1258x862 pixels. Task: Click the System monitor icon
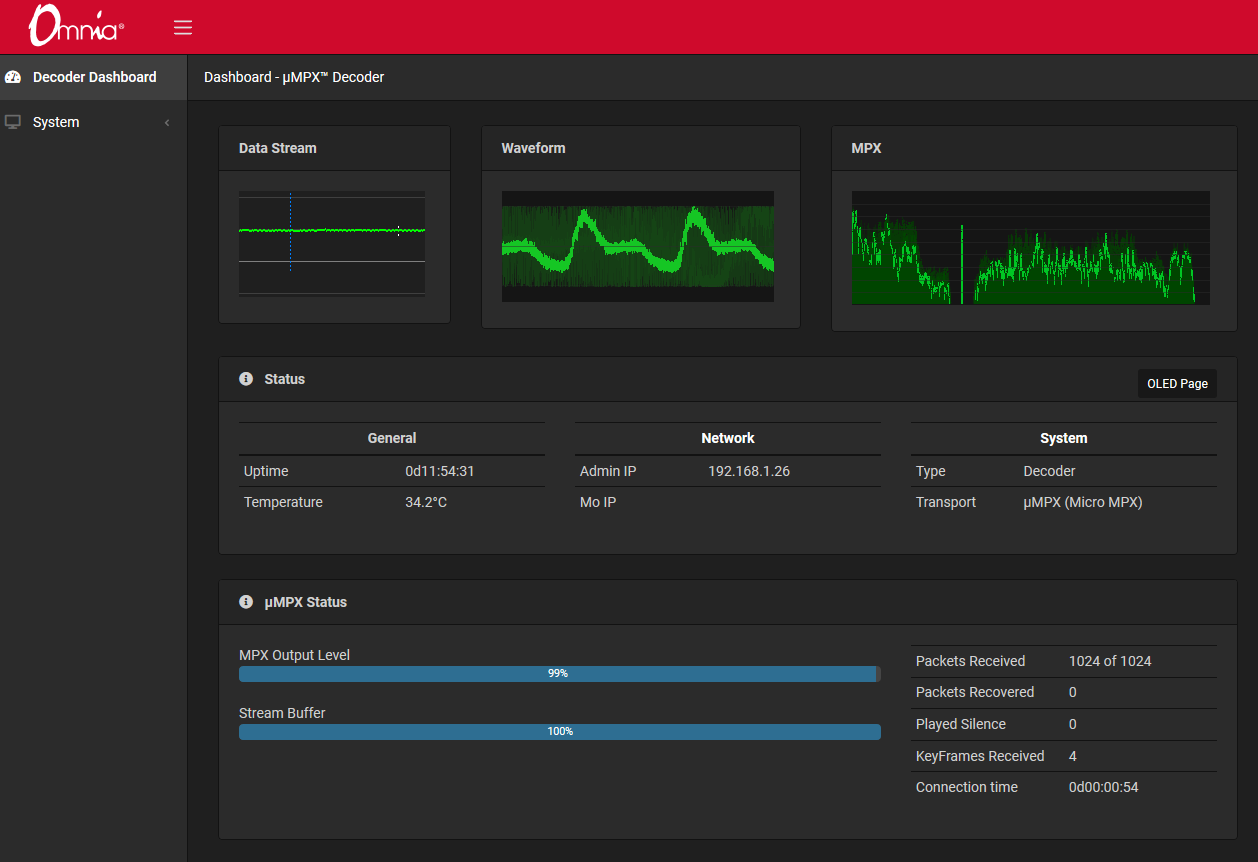[x=13, y=122]
